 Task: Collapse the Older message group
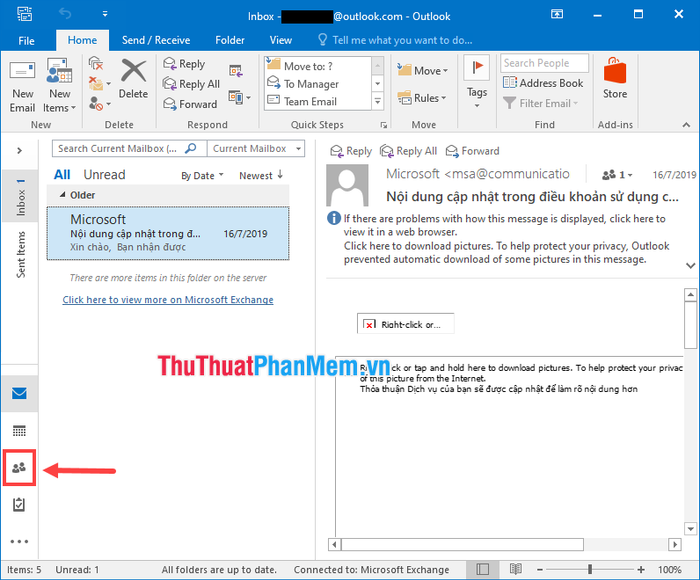click(63, 195)
